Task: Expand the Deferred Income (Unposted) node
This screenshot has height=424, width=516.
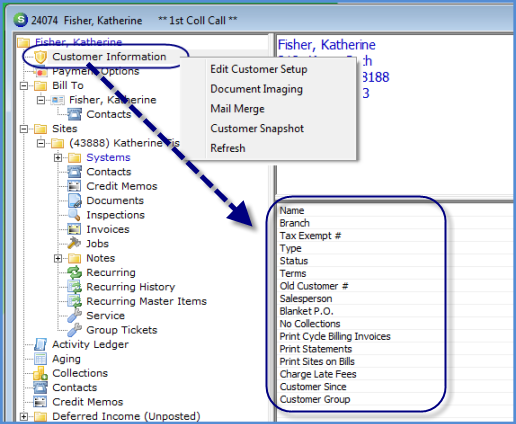Action: pos(24,416)
